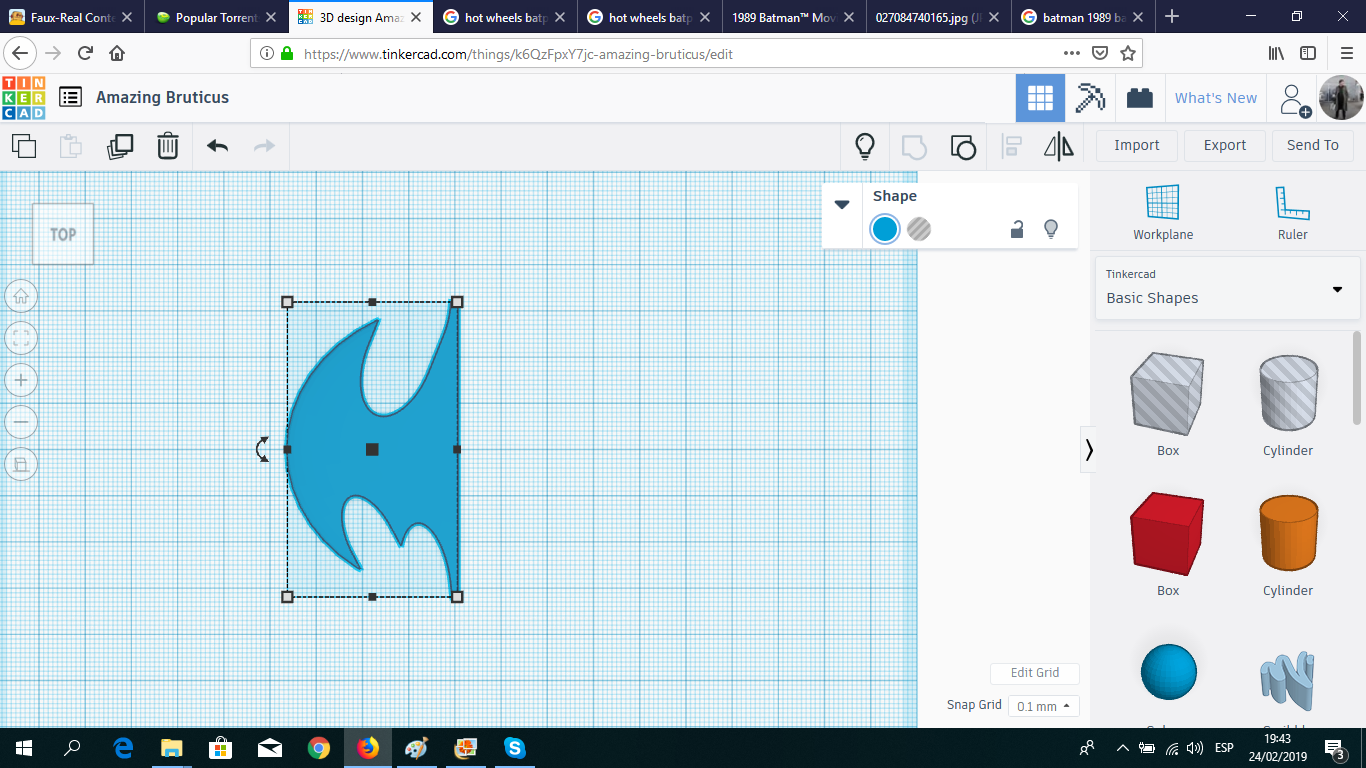The height and width of the screenshot is (768, 1366).
Task: Select the striped Cylinder hole shape
Action: pyautogui.click(x=1288, y=393)
